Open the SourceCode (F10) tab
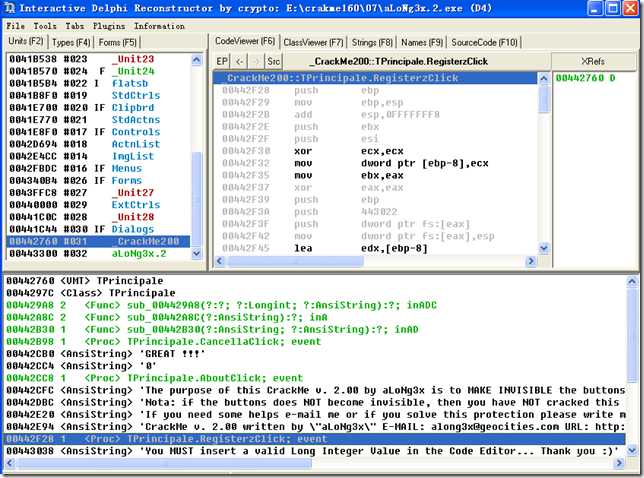This screenshot has height=478, width=644. [484, 42]
